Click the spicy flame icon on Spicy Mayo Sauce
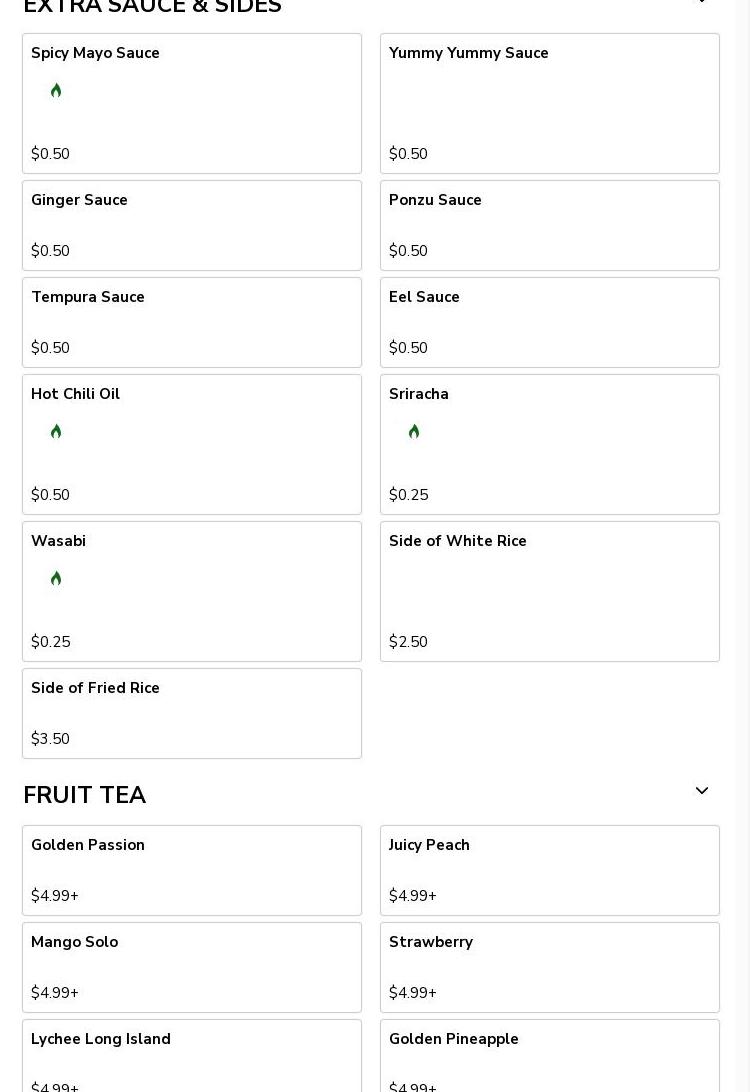750x1092 pixels. coord(56,91)
